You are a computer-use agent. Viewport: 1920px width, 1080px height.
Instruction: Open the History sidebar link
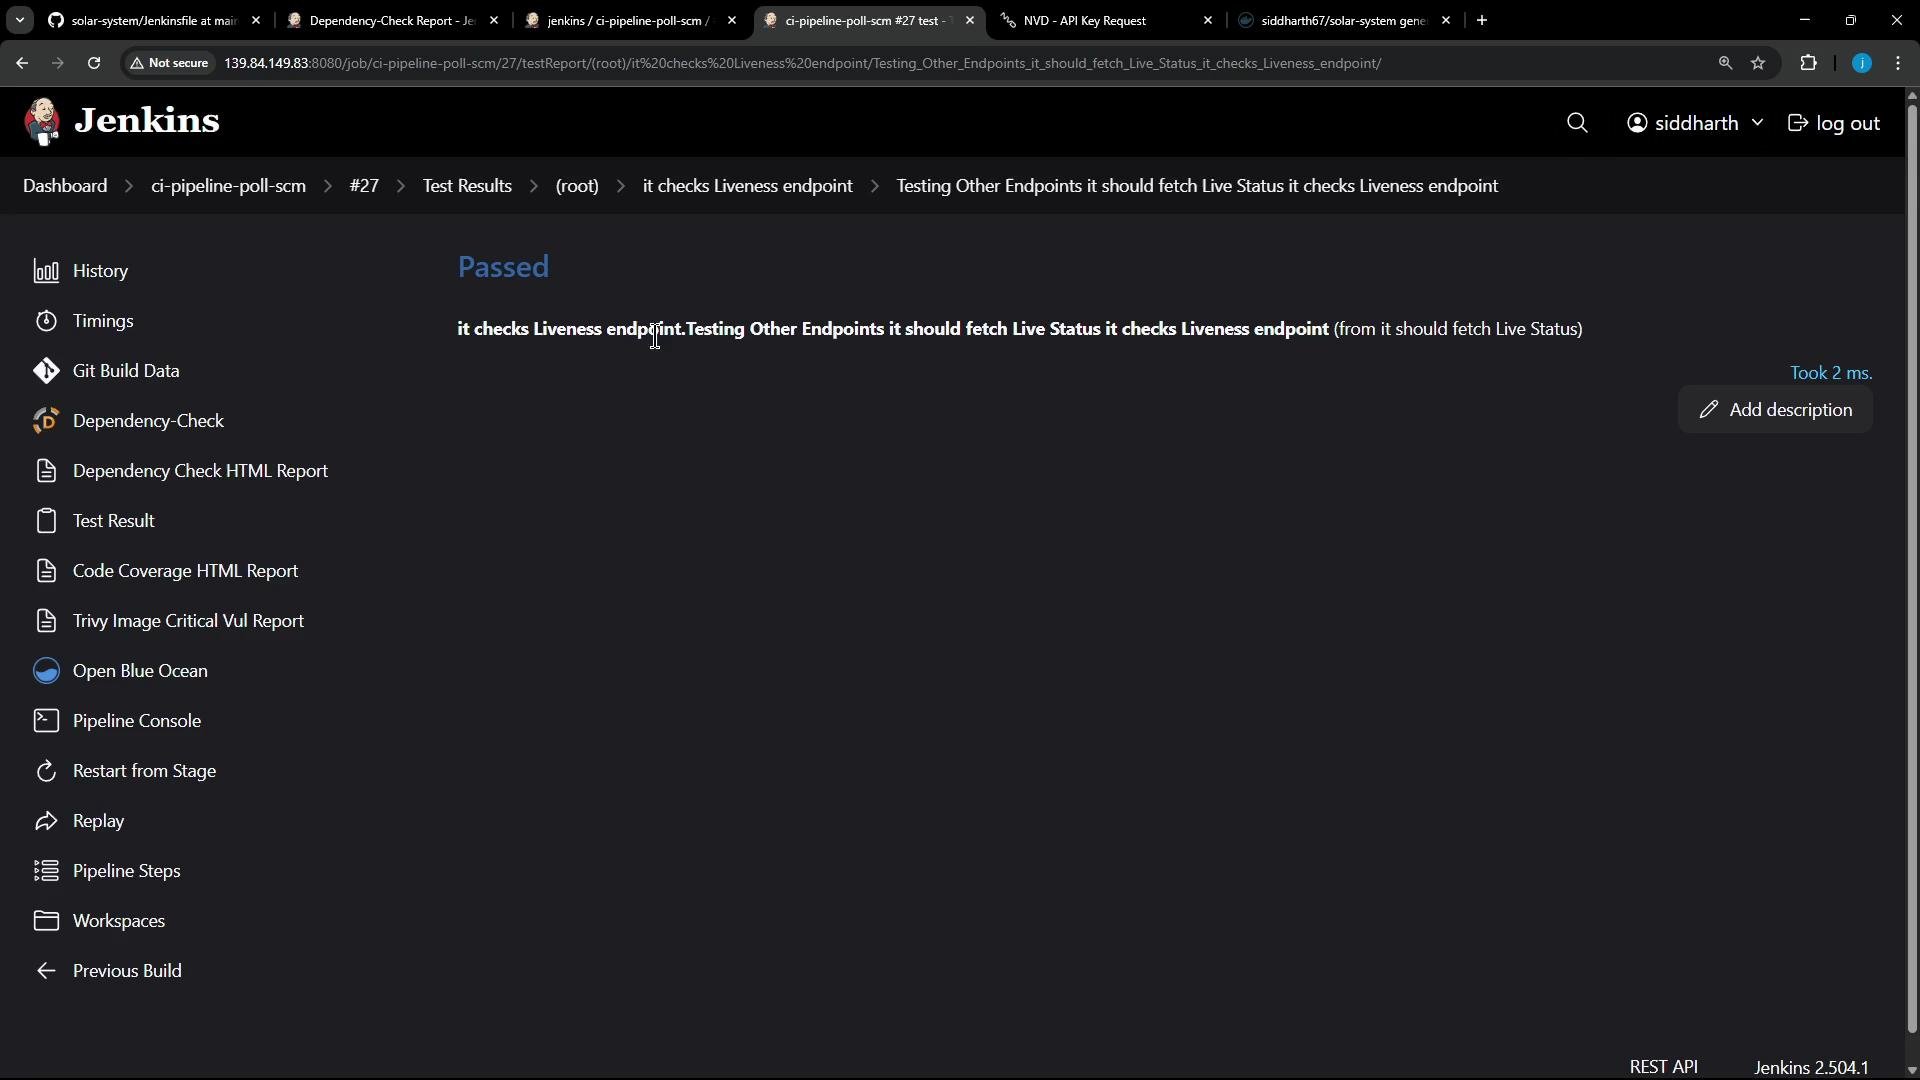[x=81, y=271]
